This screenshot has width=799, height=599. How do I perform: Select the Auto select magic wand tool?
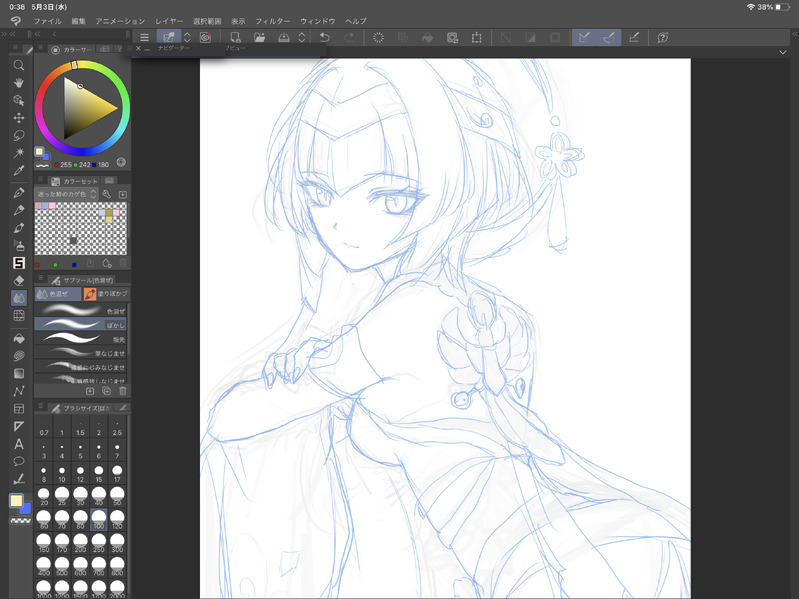[19, 152]
